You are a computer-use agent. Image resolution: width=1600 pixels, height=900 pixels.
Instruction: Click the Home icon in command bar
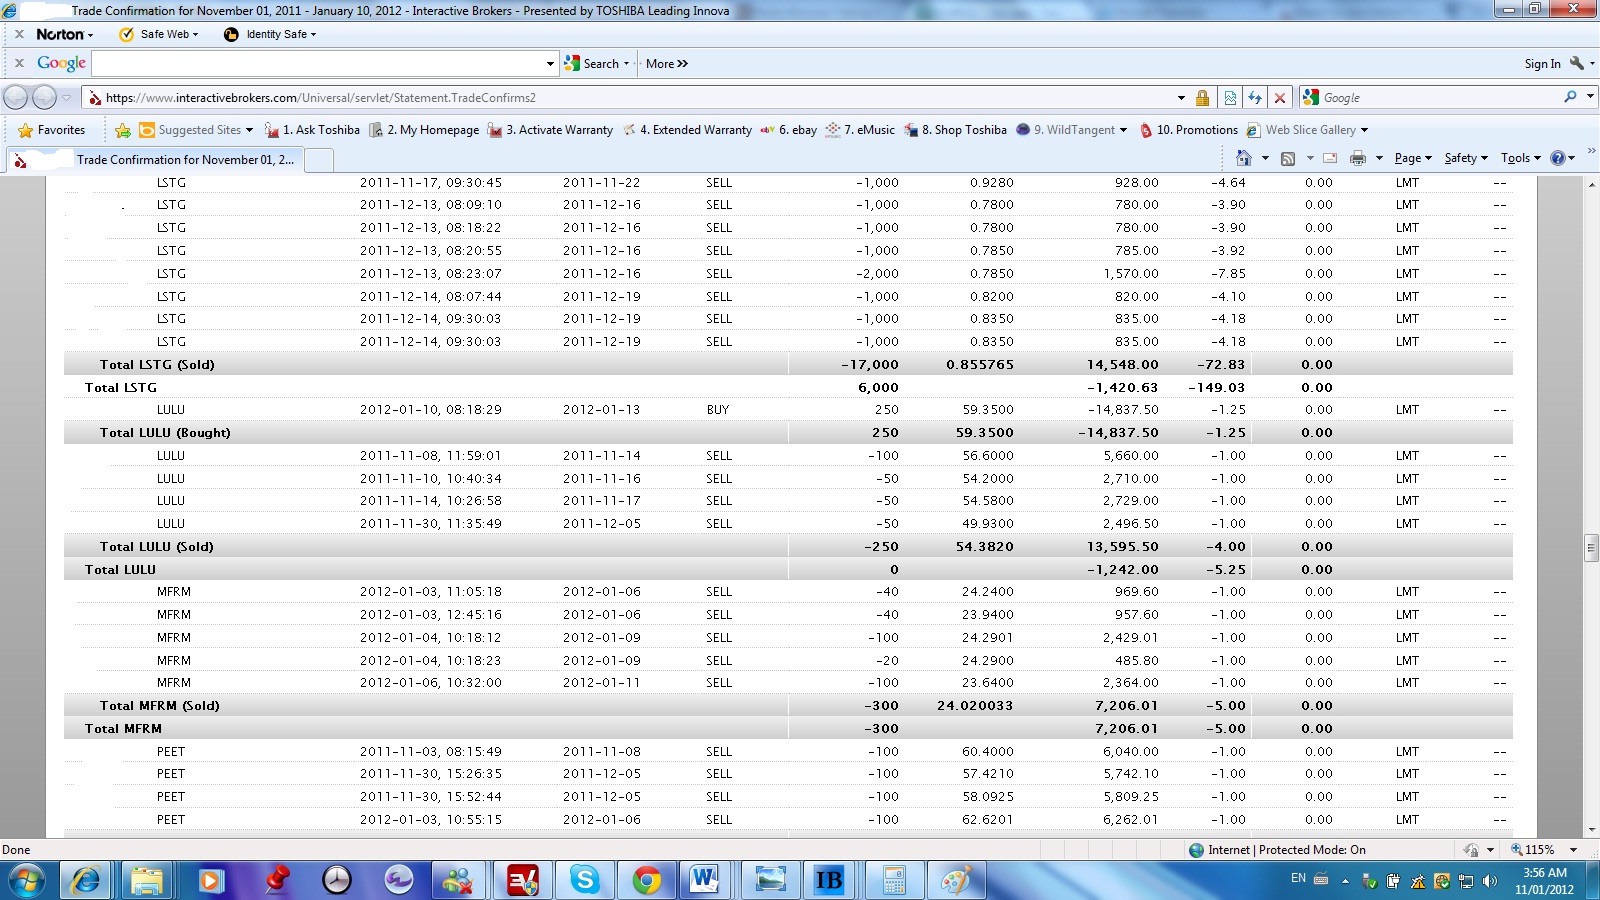[1243, 158]
